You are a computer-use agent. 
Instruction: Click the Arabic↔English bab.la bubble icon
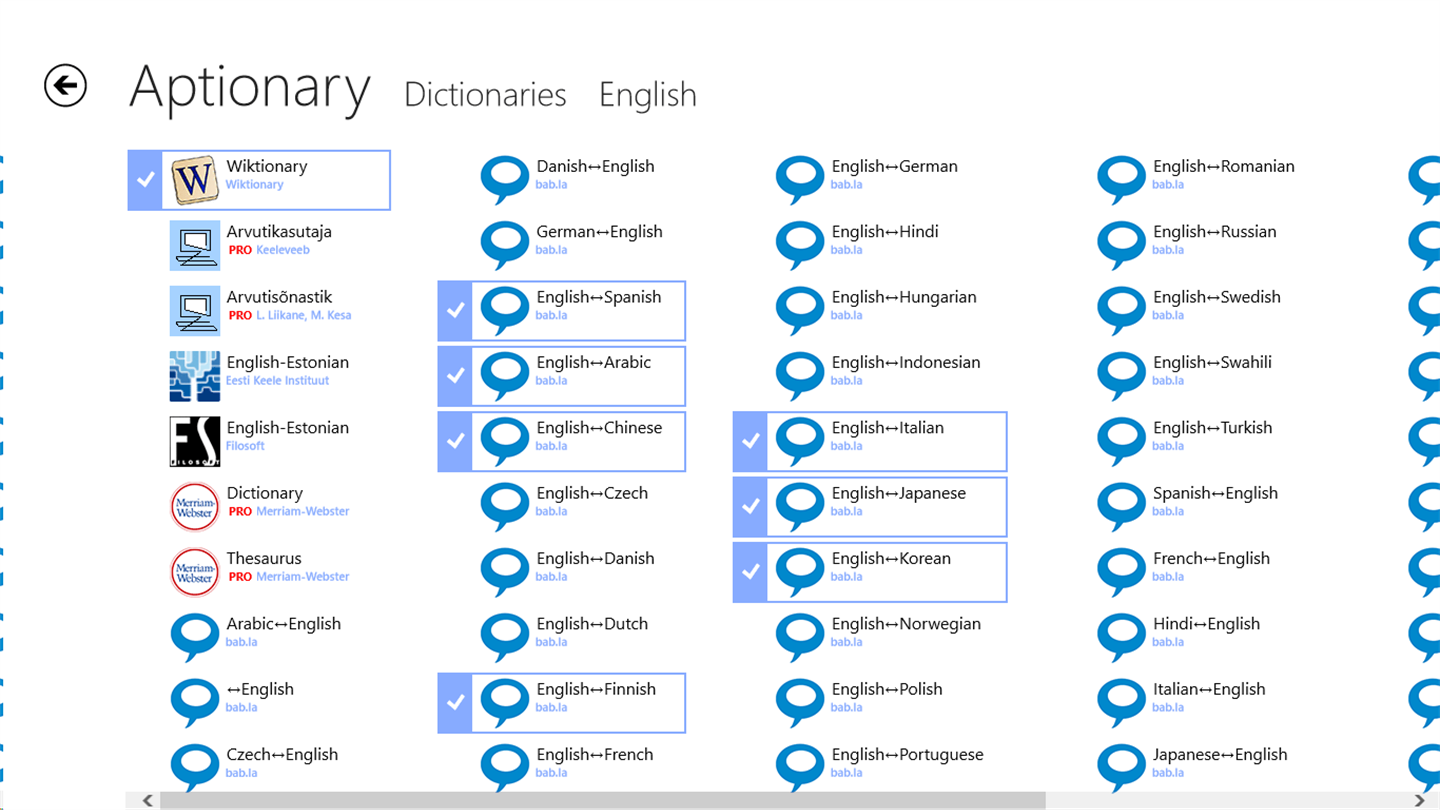195,638
